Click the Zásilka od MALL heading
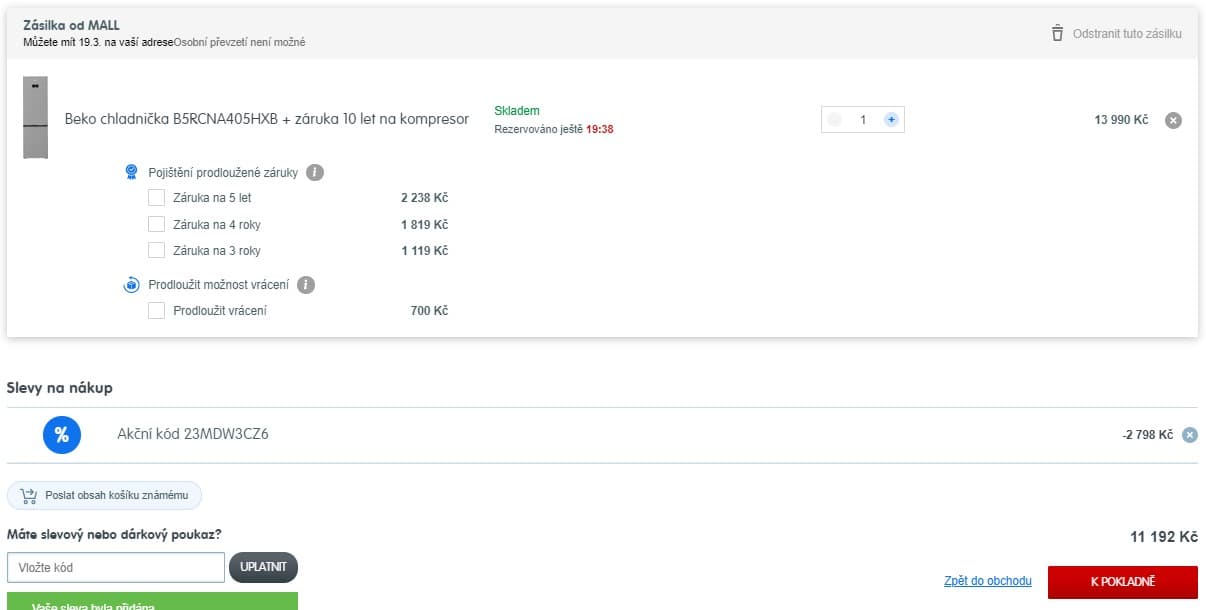The height and width of the screenshot is (610, 1206). coord(72,25)
